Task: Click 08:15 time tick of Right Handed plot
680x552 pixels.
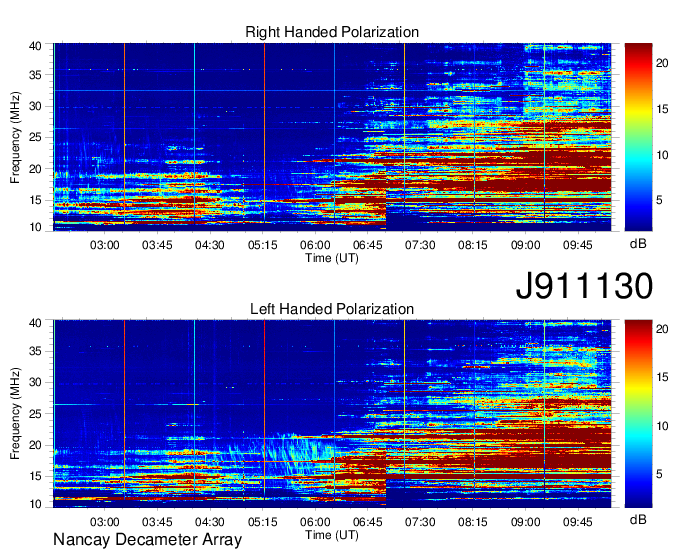Action: 473,245
